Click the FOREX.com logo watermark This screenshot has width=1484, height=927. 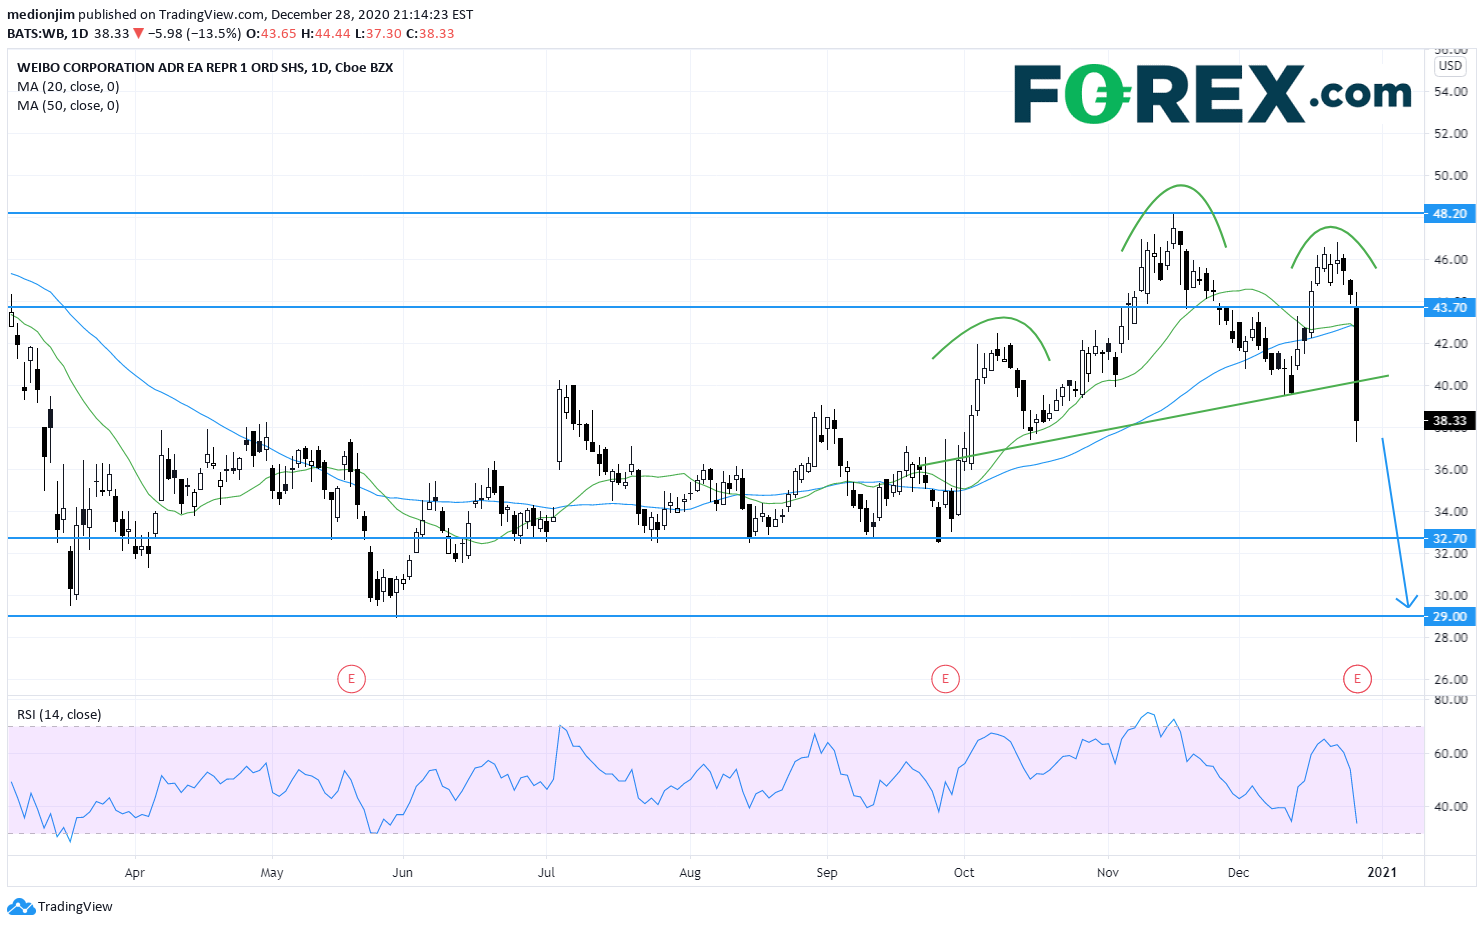click(1212, 94)
